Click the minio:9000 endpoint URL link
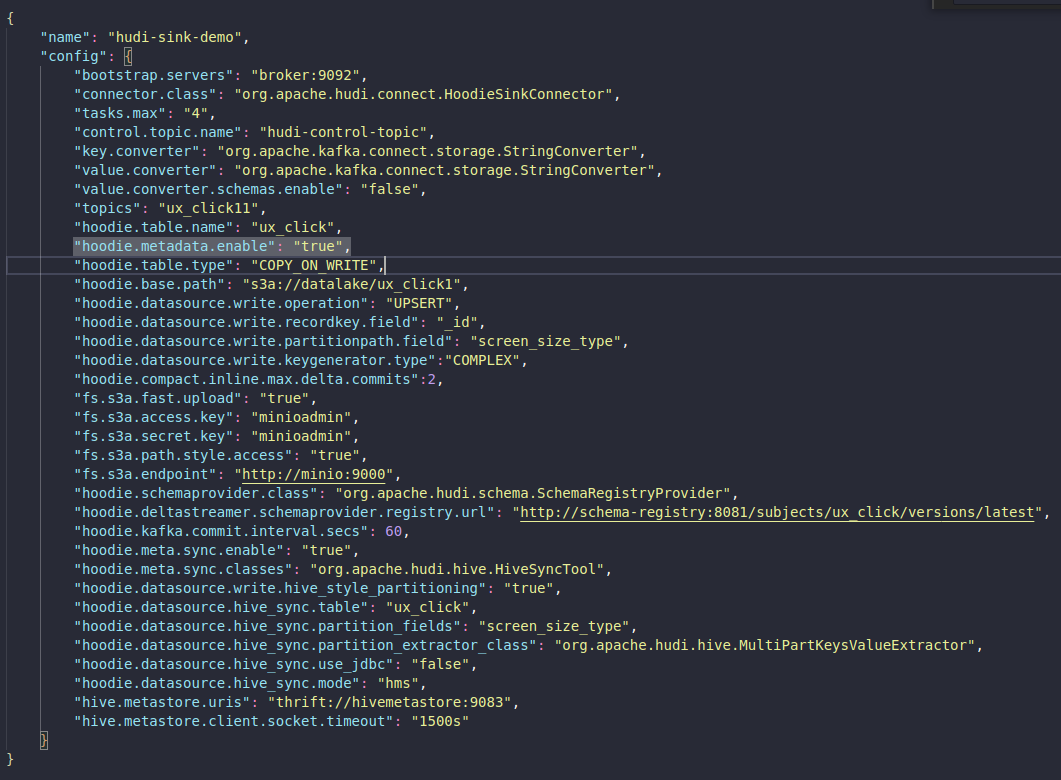1061x780 pixels. tap(313, 474)
